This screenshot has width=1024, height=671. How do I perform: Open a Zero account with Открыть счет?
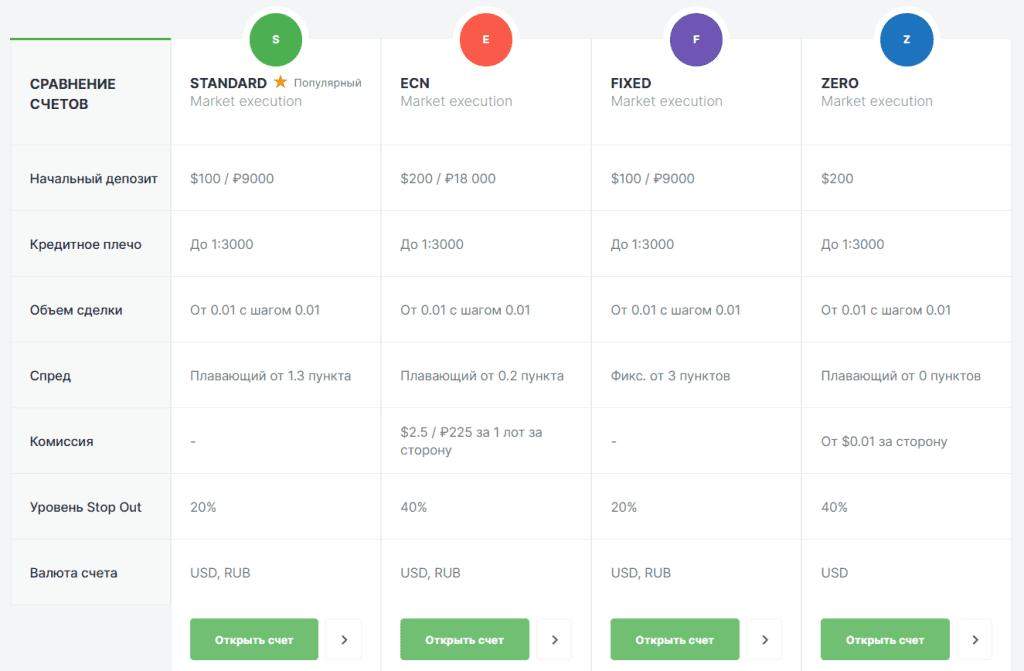tap(885, 640)
